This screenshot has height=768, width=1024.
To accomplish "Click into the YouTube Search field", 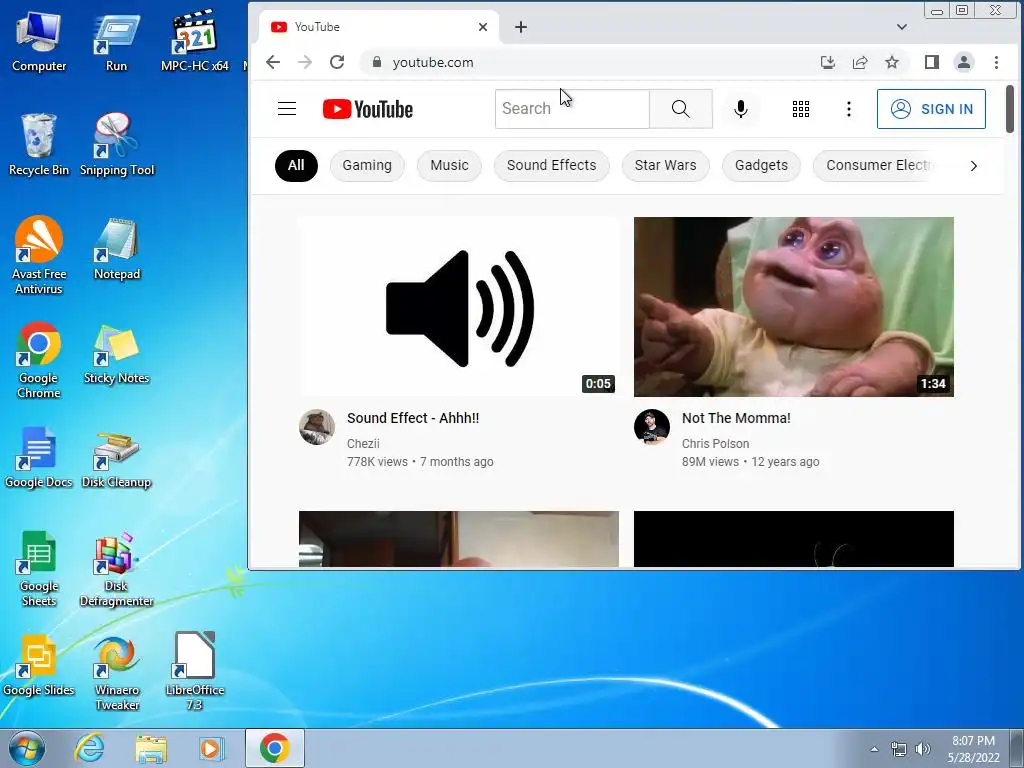I will (572, 109).
